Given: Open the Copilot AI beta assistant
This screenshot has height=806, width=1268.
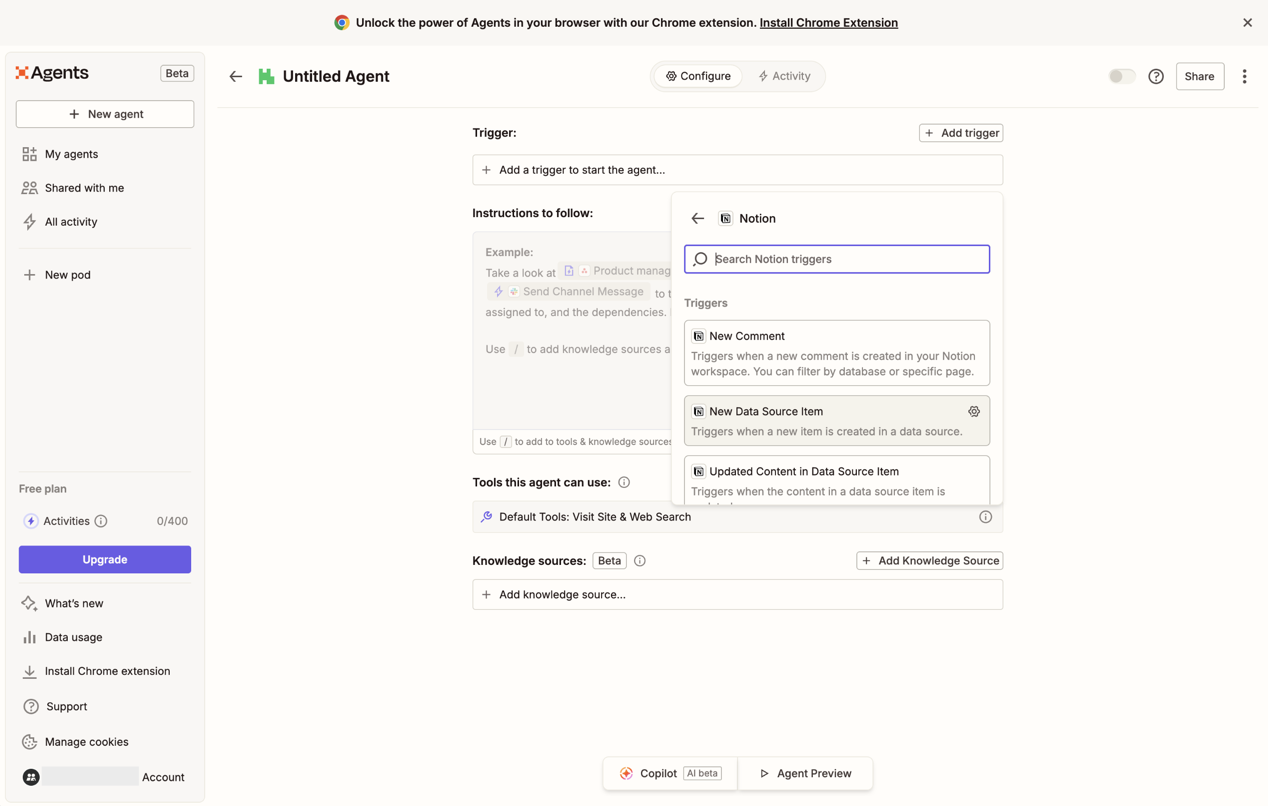Looking at the screenshot, I should (670, 773).
